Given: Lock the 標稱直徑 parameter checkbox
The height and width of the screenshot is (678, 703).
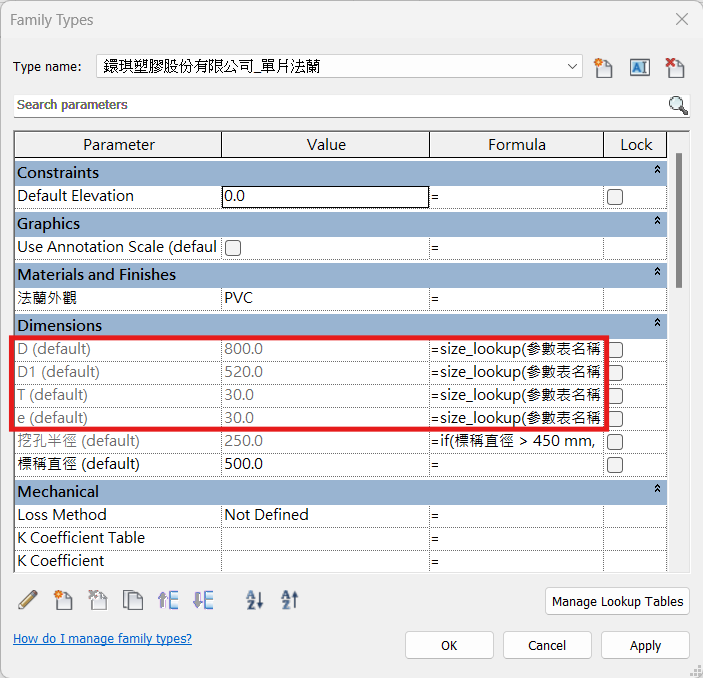Looking at the screenshot, I should coord(615,465).
